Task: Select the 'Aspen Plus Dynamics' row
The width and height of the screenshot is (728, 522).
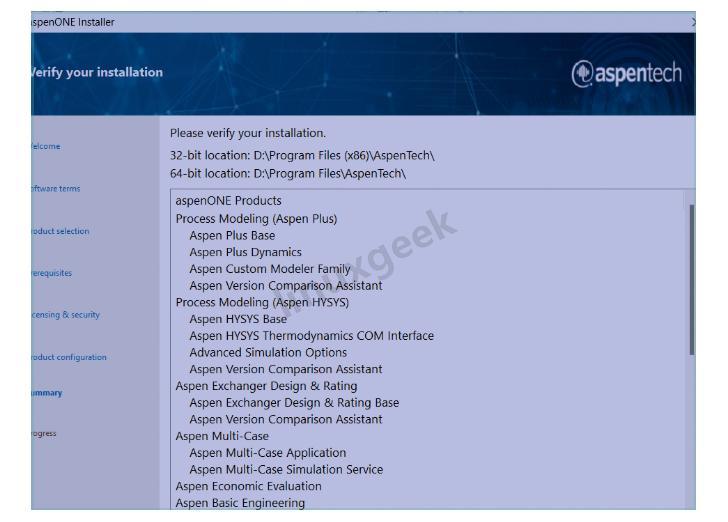Action: [x=246, y=252]
